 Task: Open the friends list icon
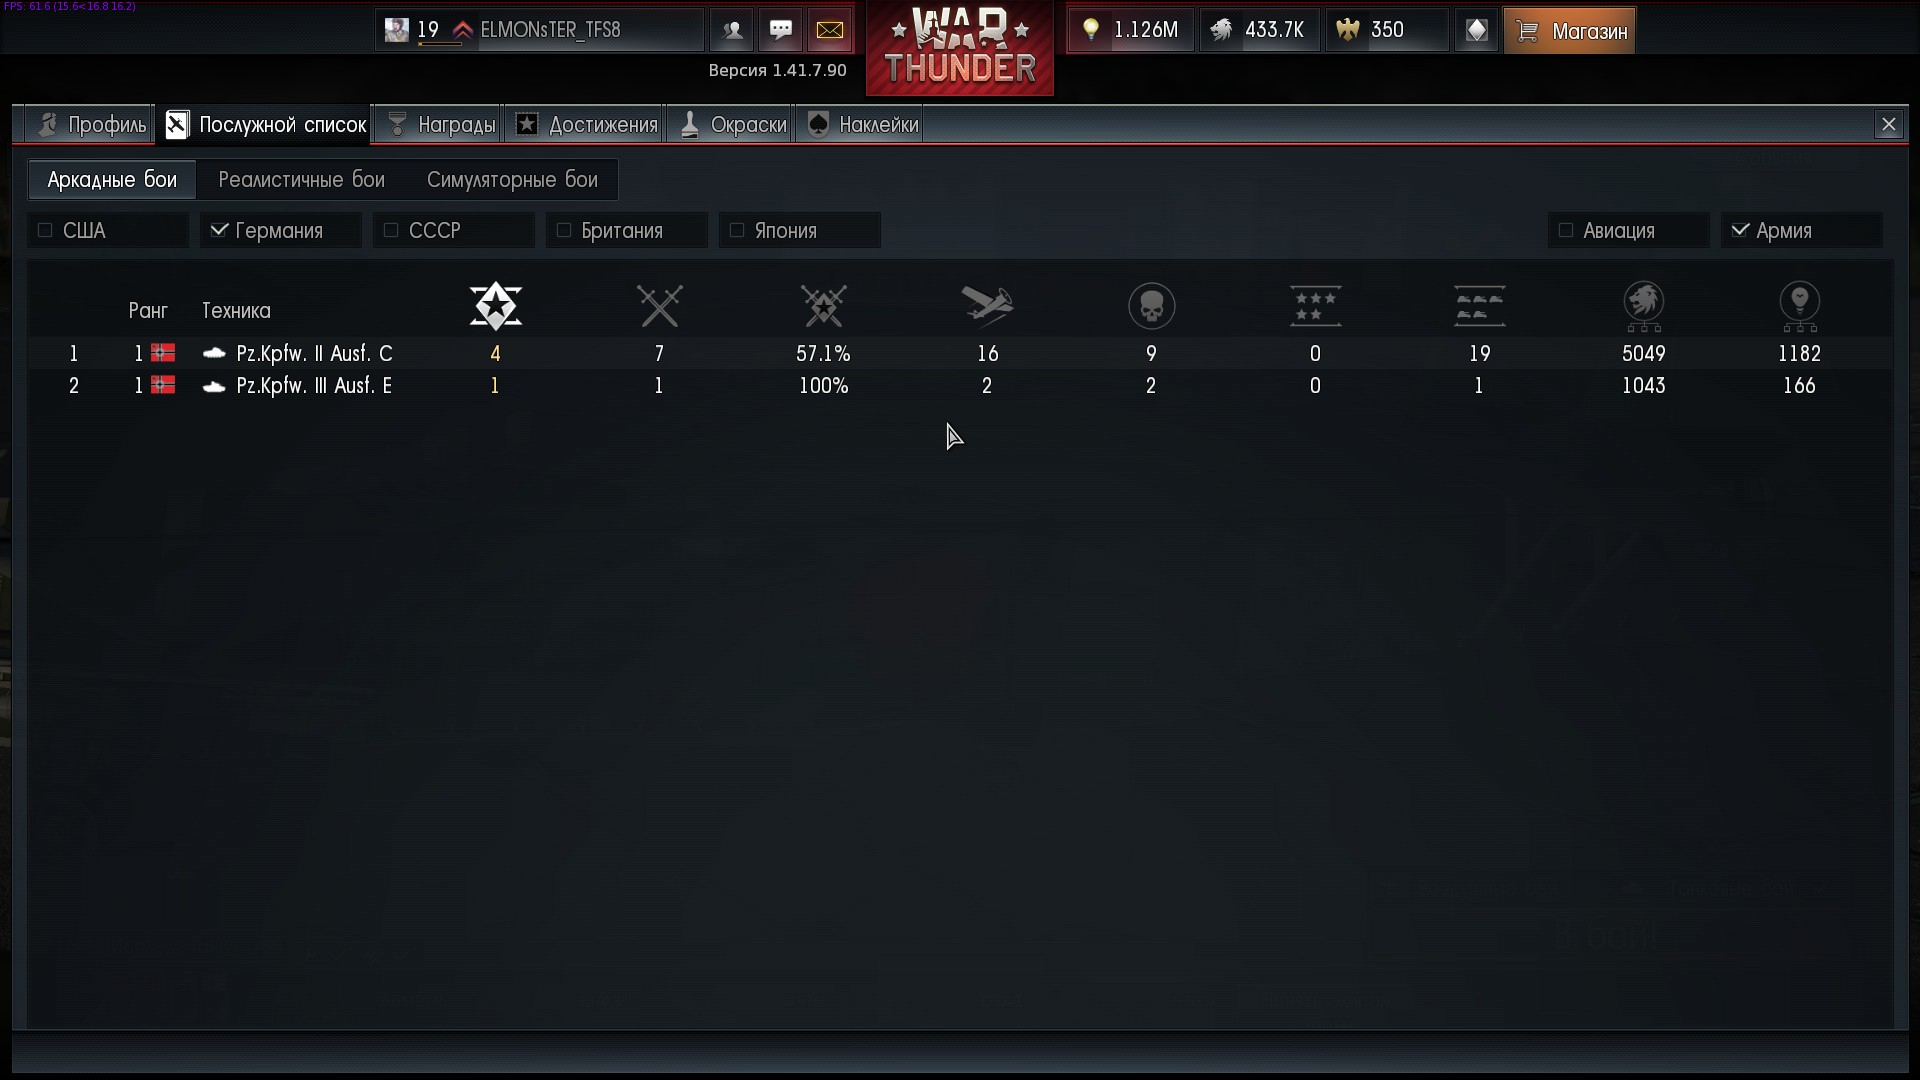[x=732, y=30]
